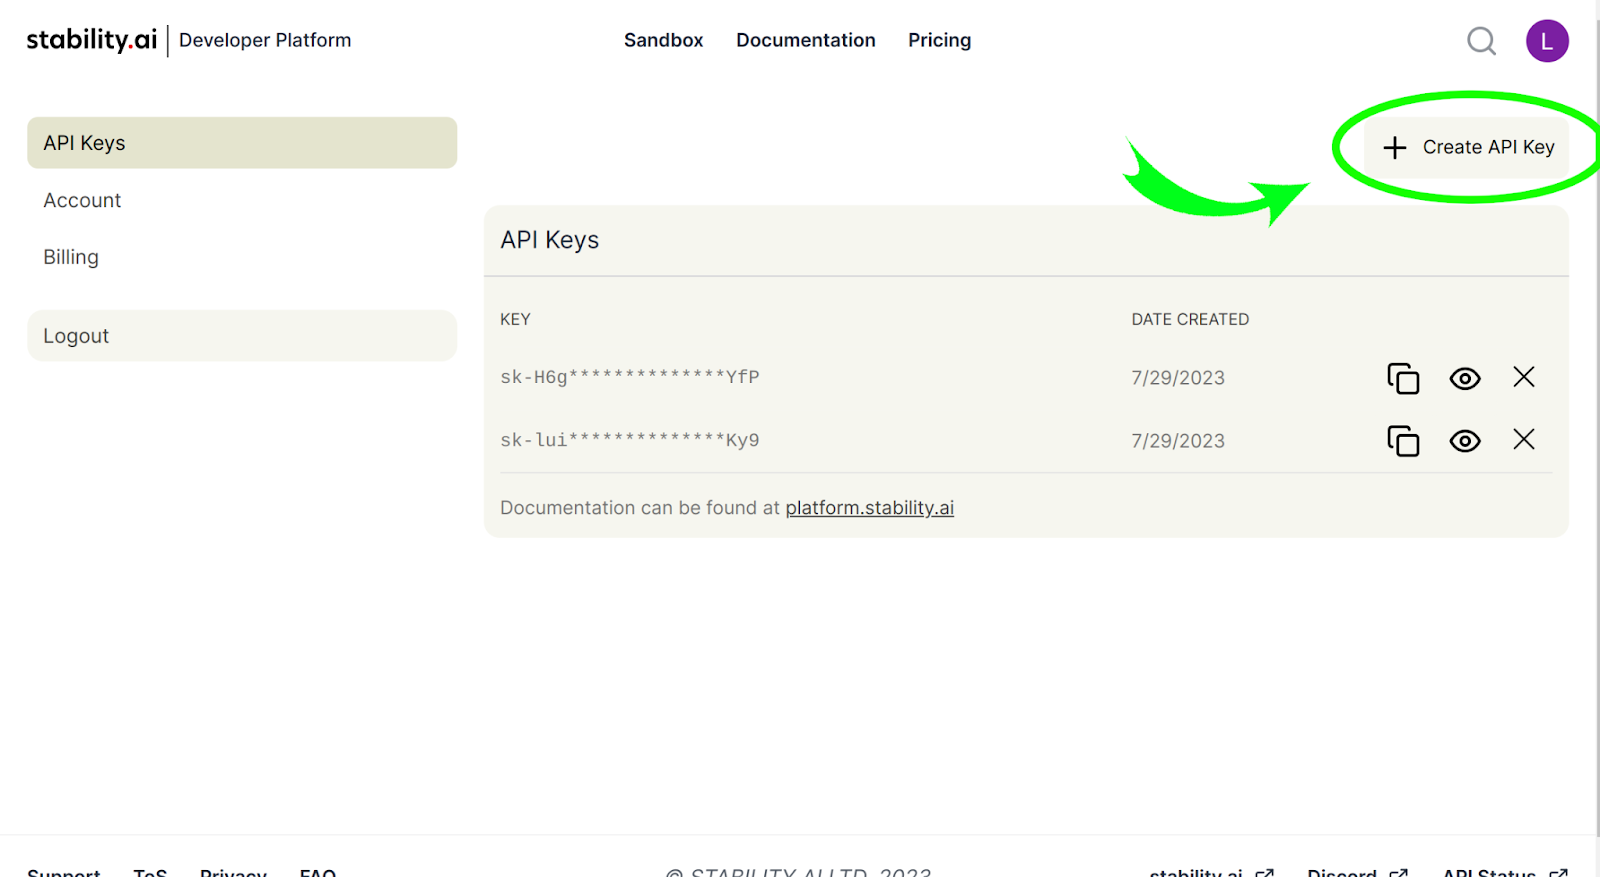This screenshot has height=877, width=1600.
Task: Open the search magnifier icon
Action: tap(1481, 41)
